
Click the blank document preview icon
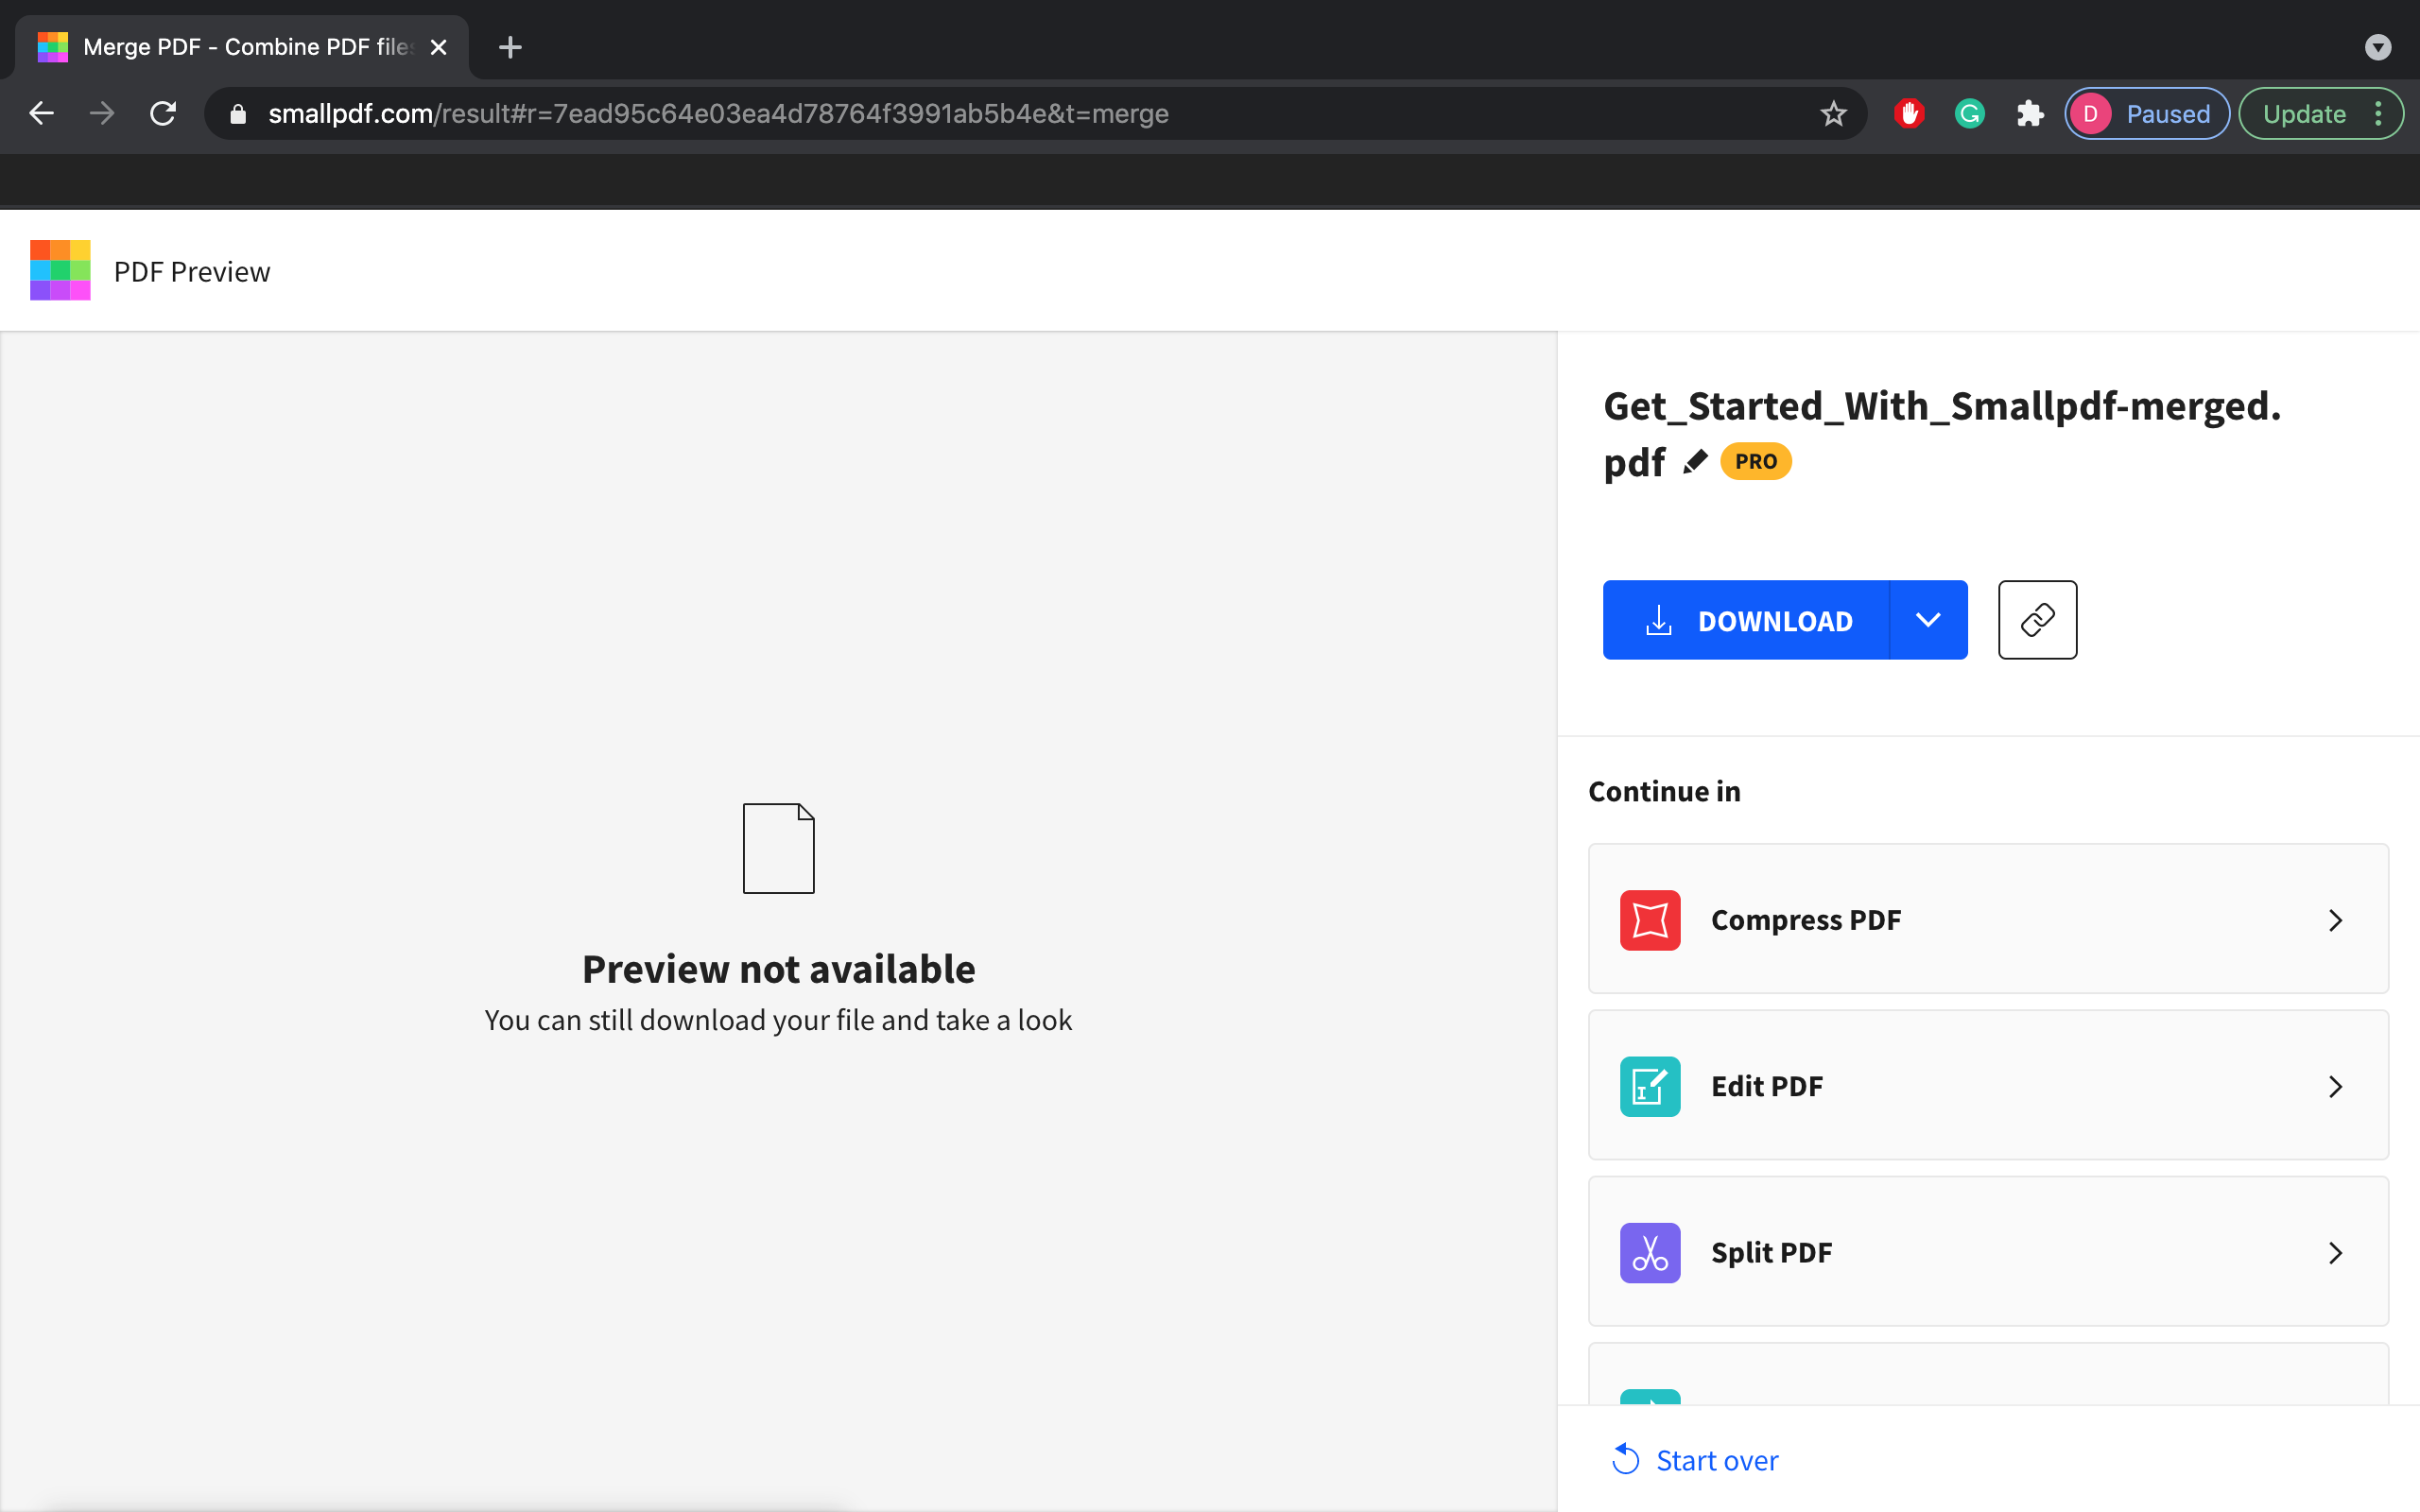[x=778, y=848]
